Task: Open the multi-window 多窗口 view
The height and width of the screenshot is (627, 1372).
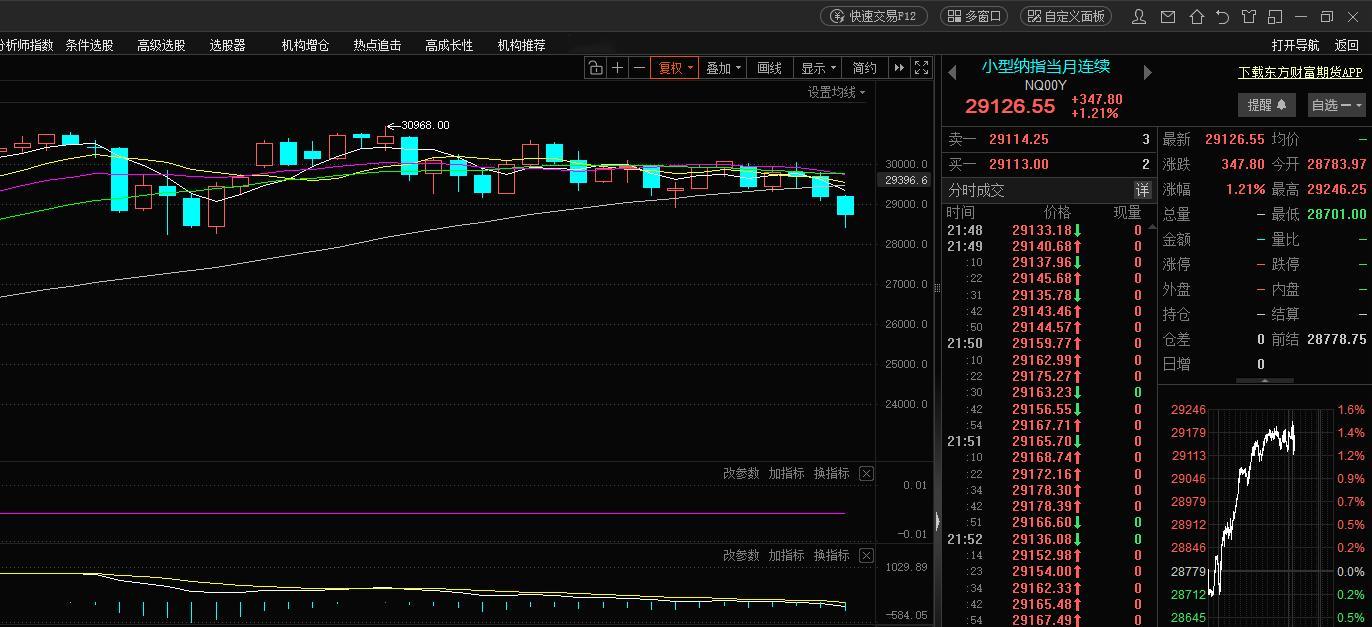Action: point(974,16)
